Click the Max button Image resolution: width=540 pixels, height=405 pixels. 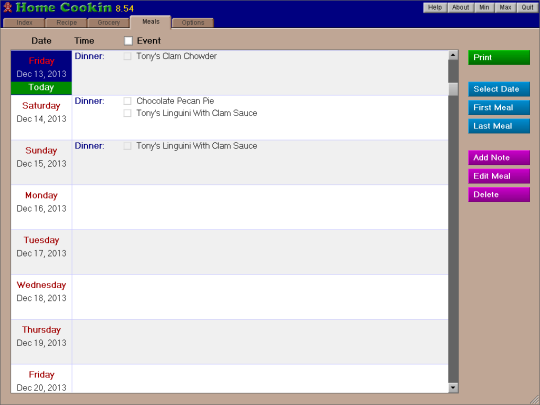(x=505, y=8)
